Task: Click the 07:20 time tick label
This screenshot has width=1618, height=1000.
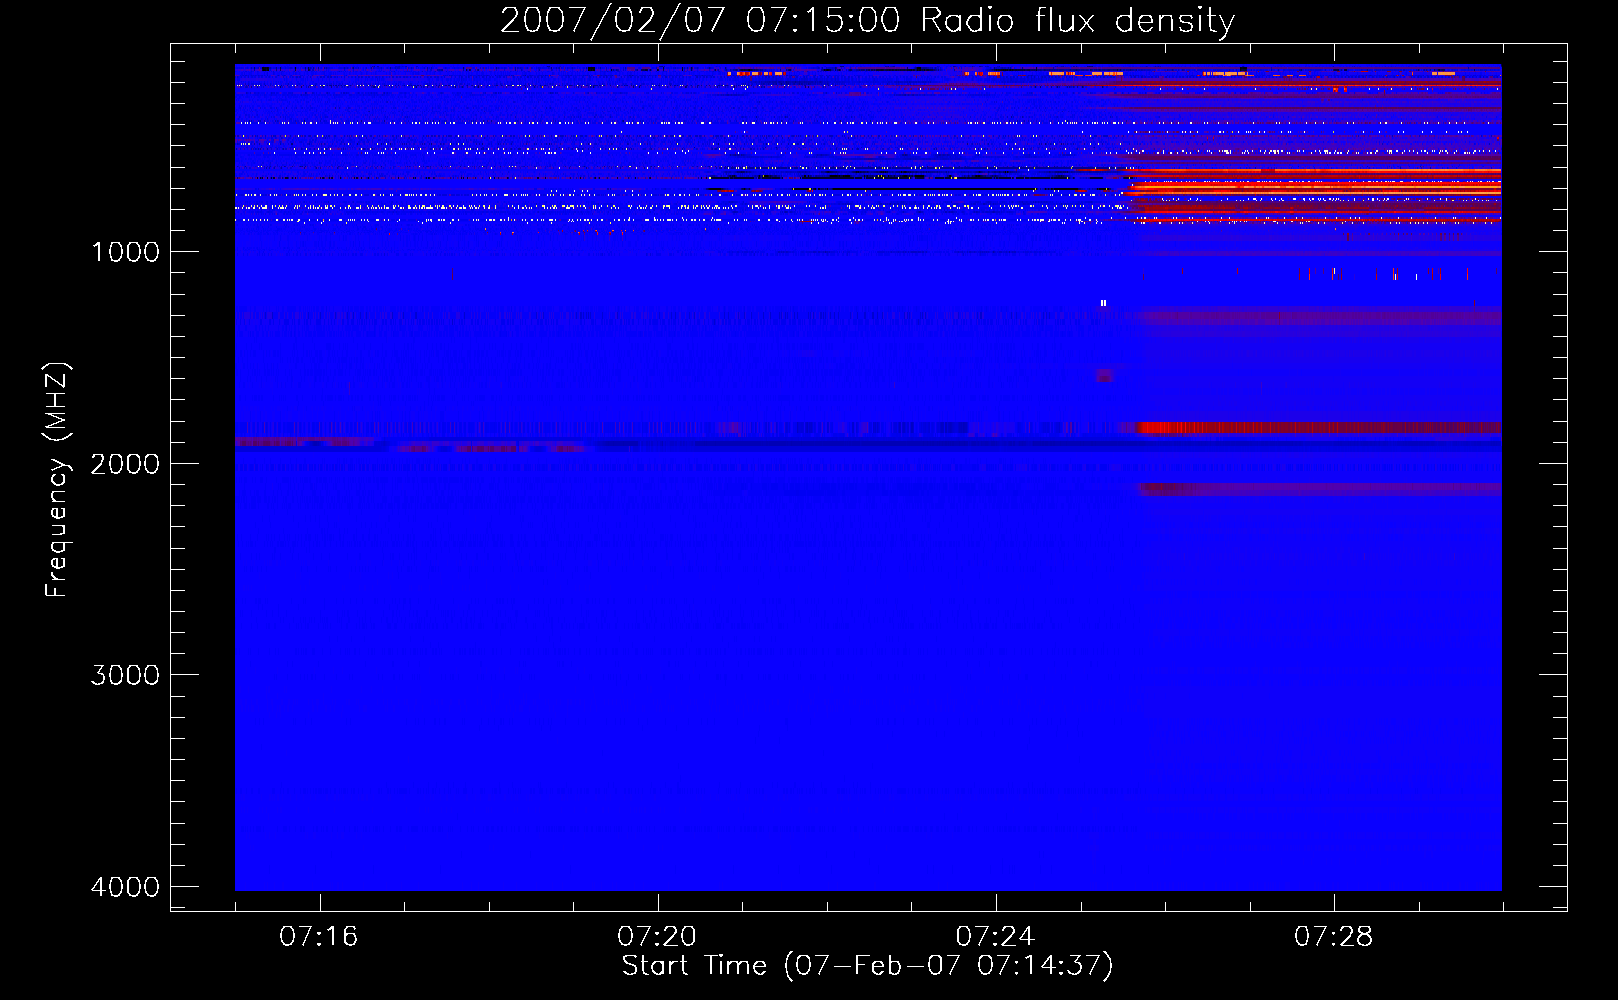Action: [x=657, y=937]
